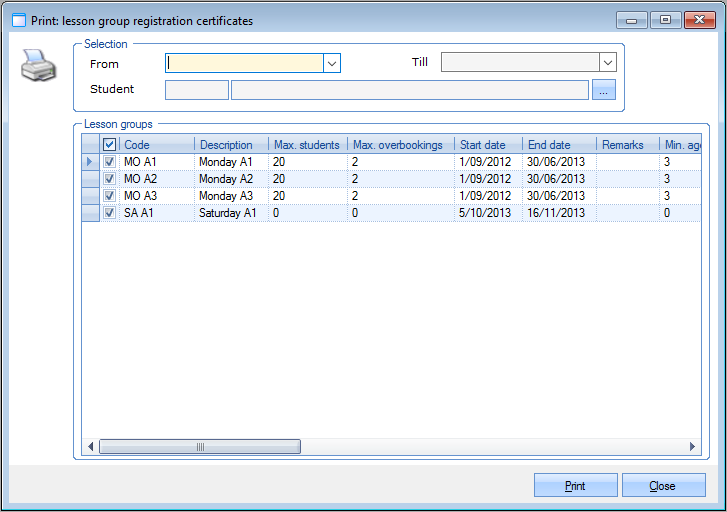Sort by Code column header

[156, 145]
